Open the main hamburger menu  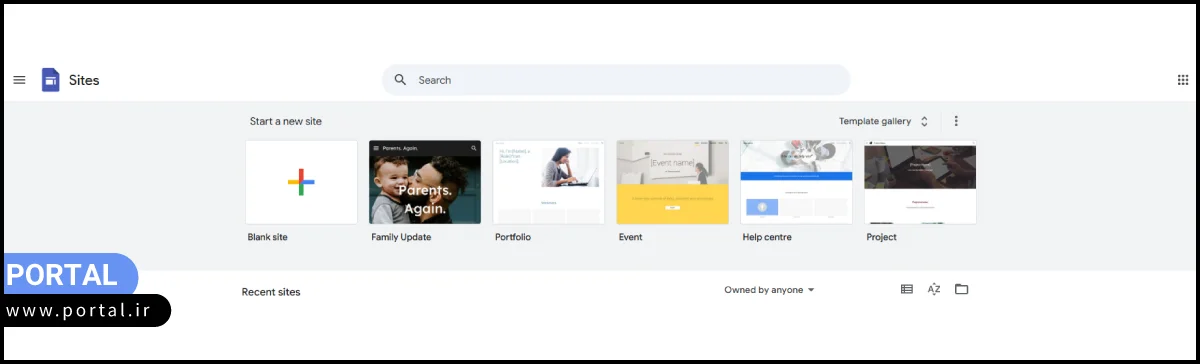click(19, 80)
